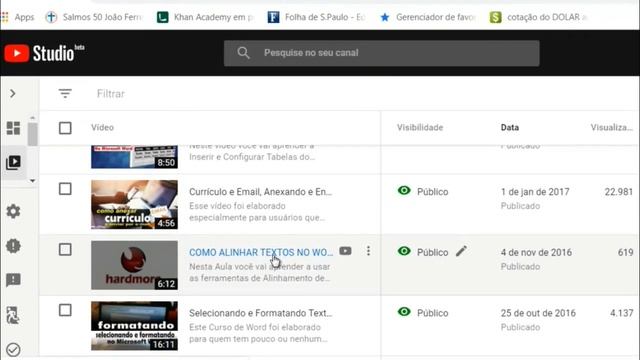Click the date '4 de nov de 2016'
640x360 pixels.
(x=536, y=253)
